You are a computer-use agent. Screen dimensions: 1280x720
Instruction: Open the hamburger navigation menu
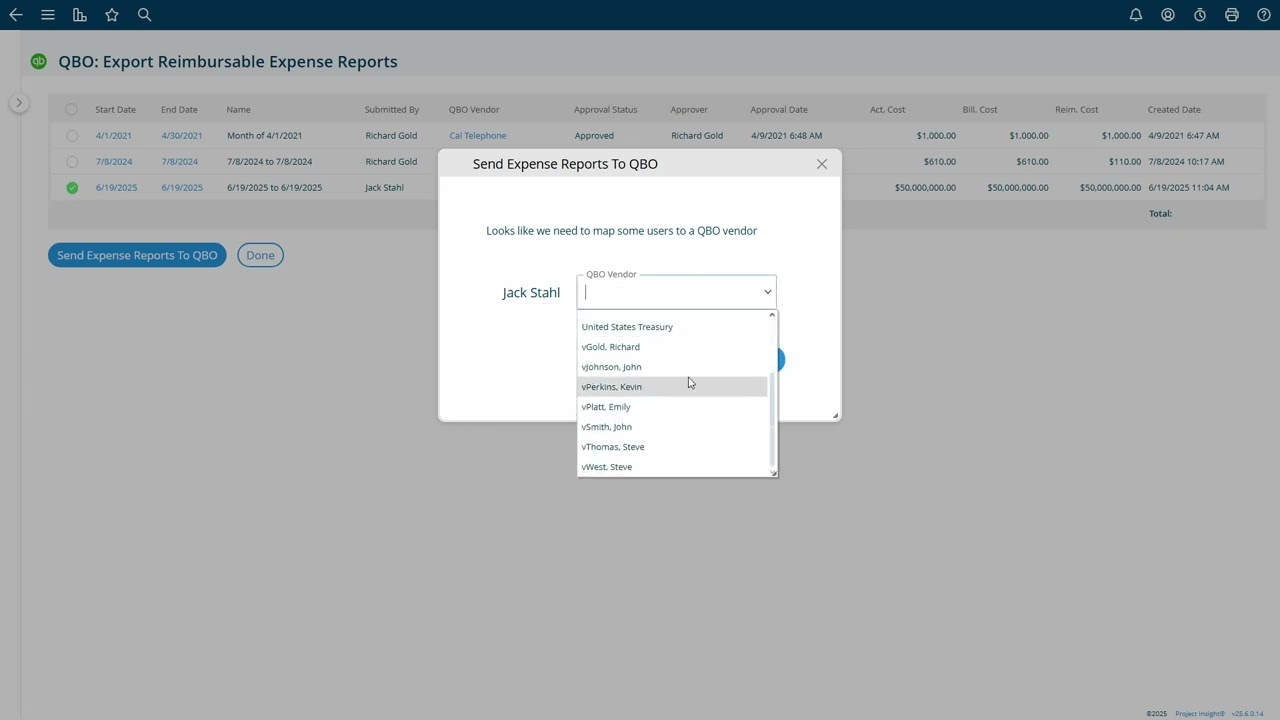(48, 15)
